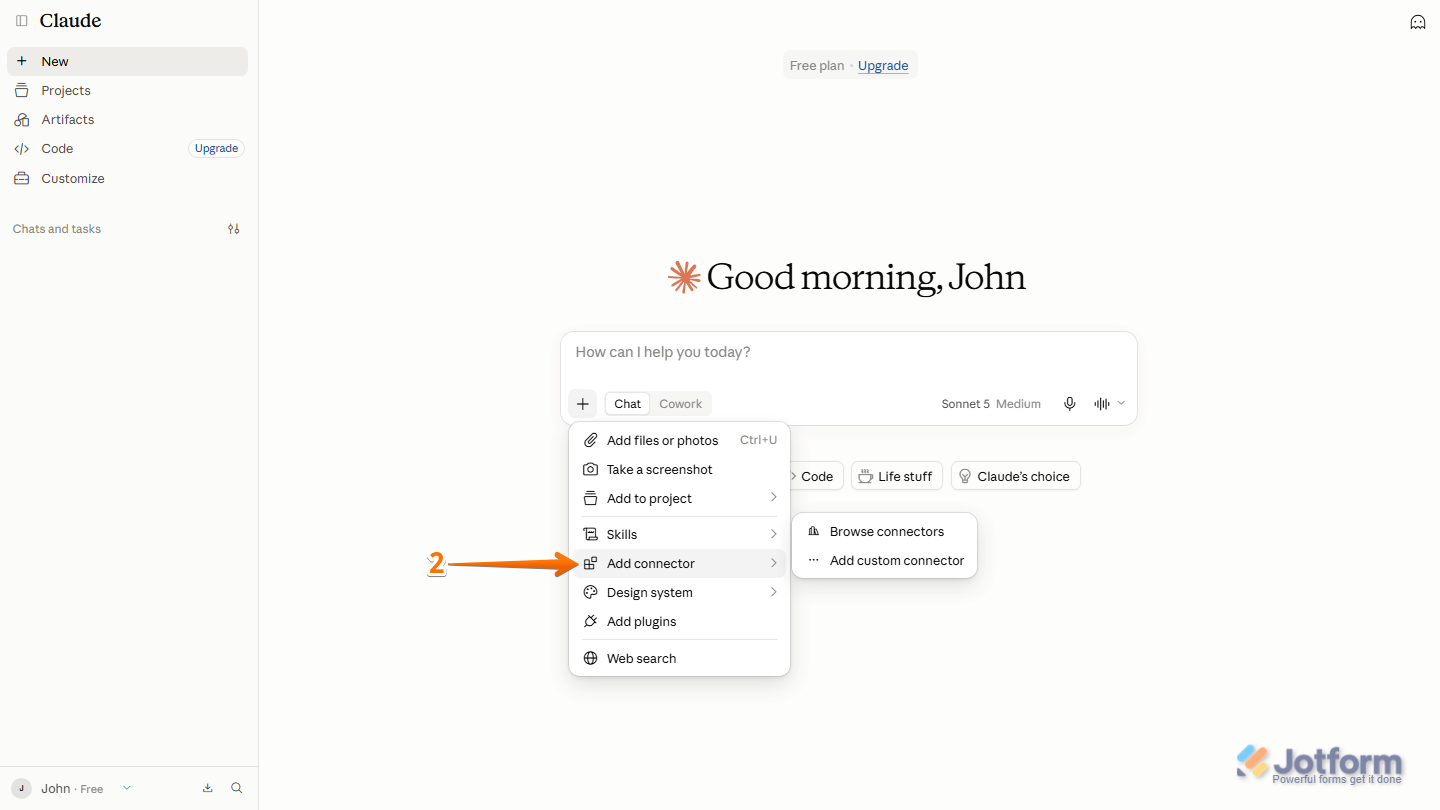Start a New chat from the sidebar

[x=128, y=61]
